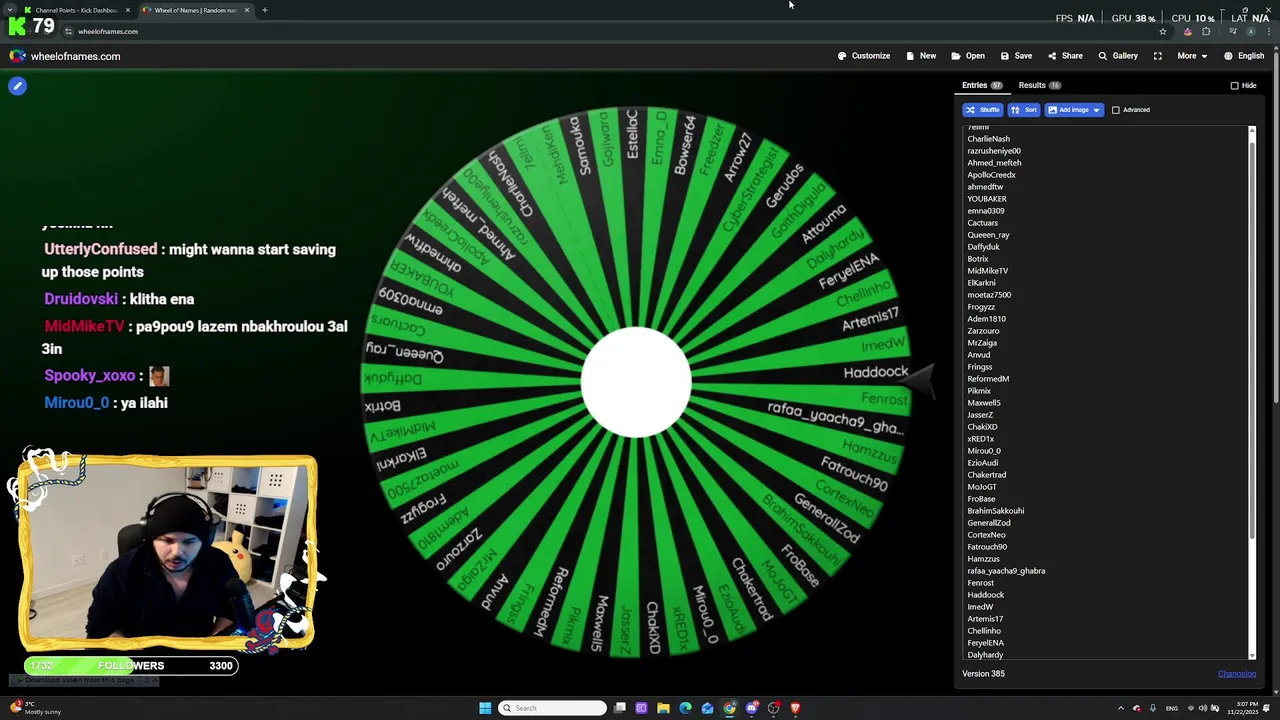Save the current wheel
The image size is (1280, 720).
click(x=1016, y=56)
